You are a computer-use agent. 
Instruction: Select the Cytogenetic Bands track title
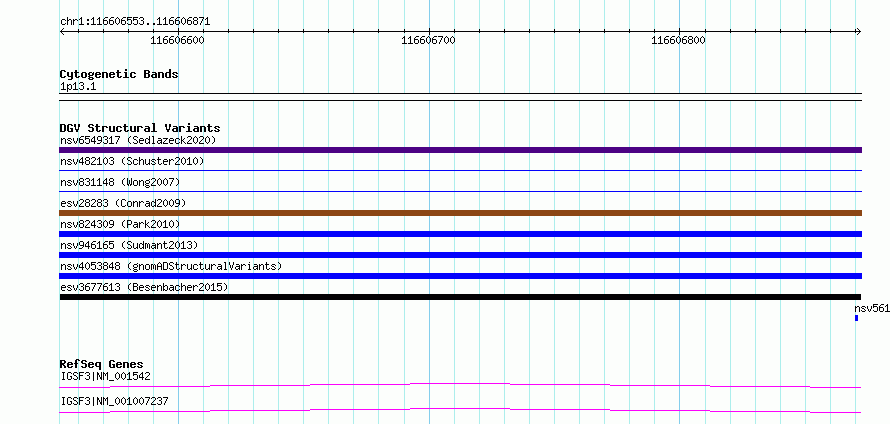tap(119, 74)
